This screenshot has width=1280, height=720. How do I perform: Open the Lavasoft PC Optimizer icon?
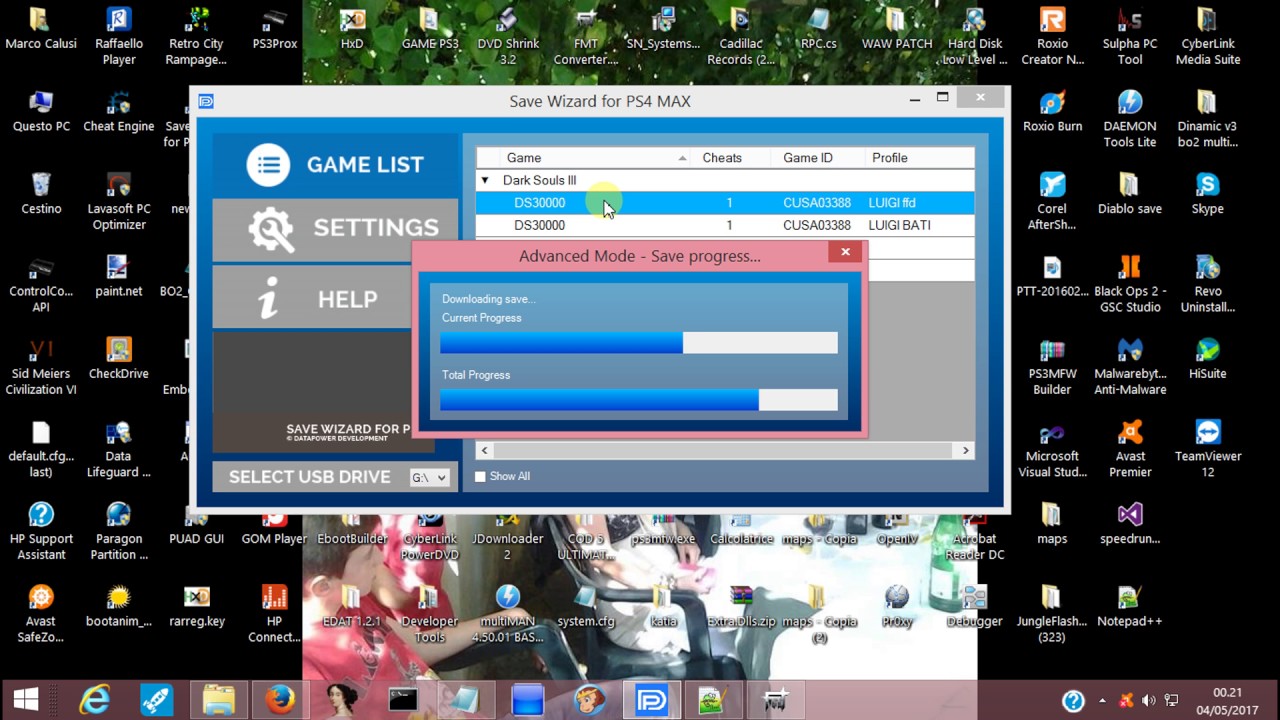tap(119, 201)
